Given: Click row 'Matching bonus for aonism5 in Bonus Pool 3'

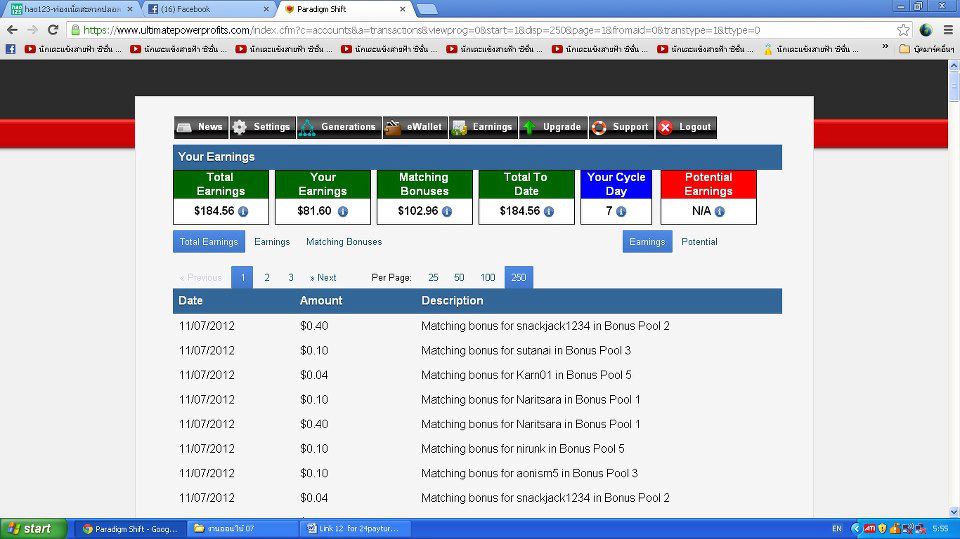Looking at the screenshot, I should pos(478,473).
